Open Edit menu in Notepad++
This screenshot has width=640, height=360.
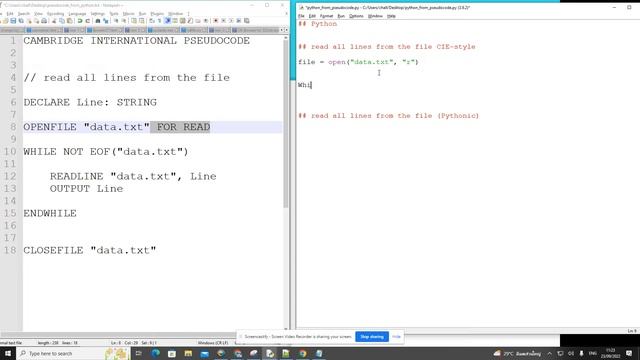(10, 14)
